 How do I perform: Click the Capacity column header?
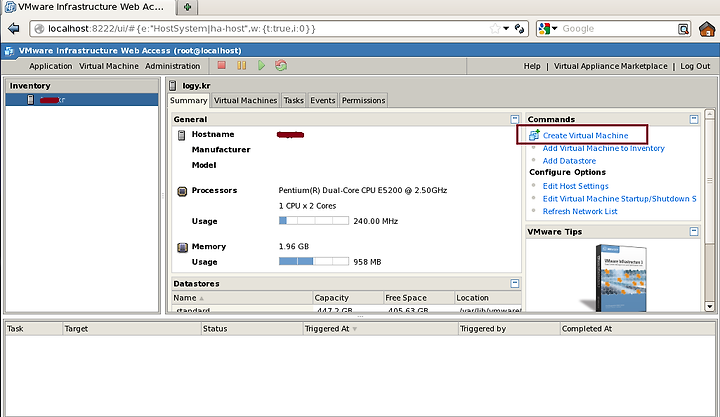coord(348,298)
